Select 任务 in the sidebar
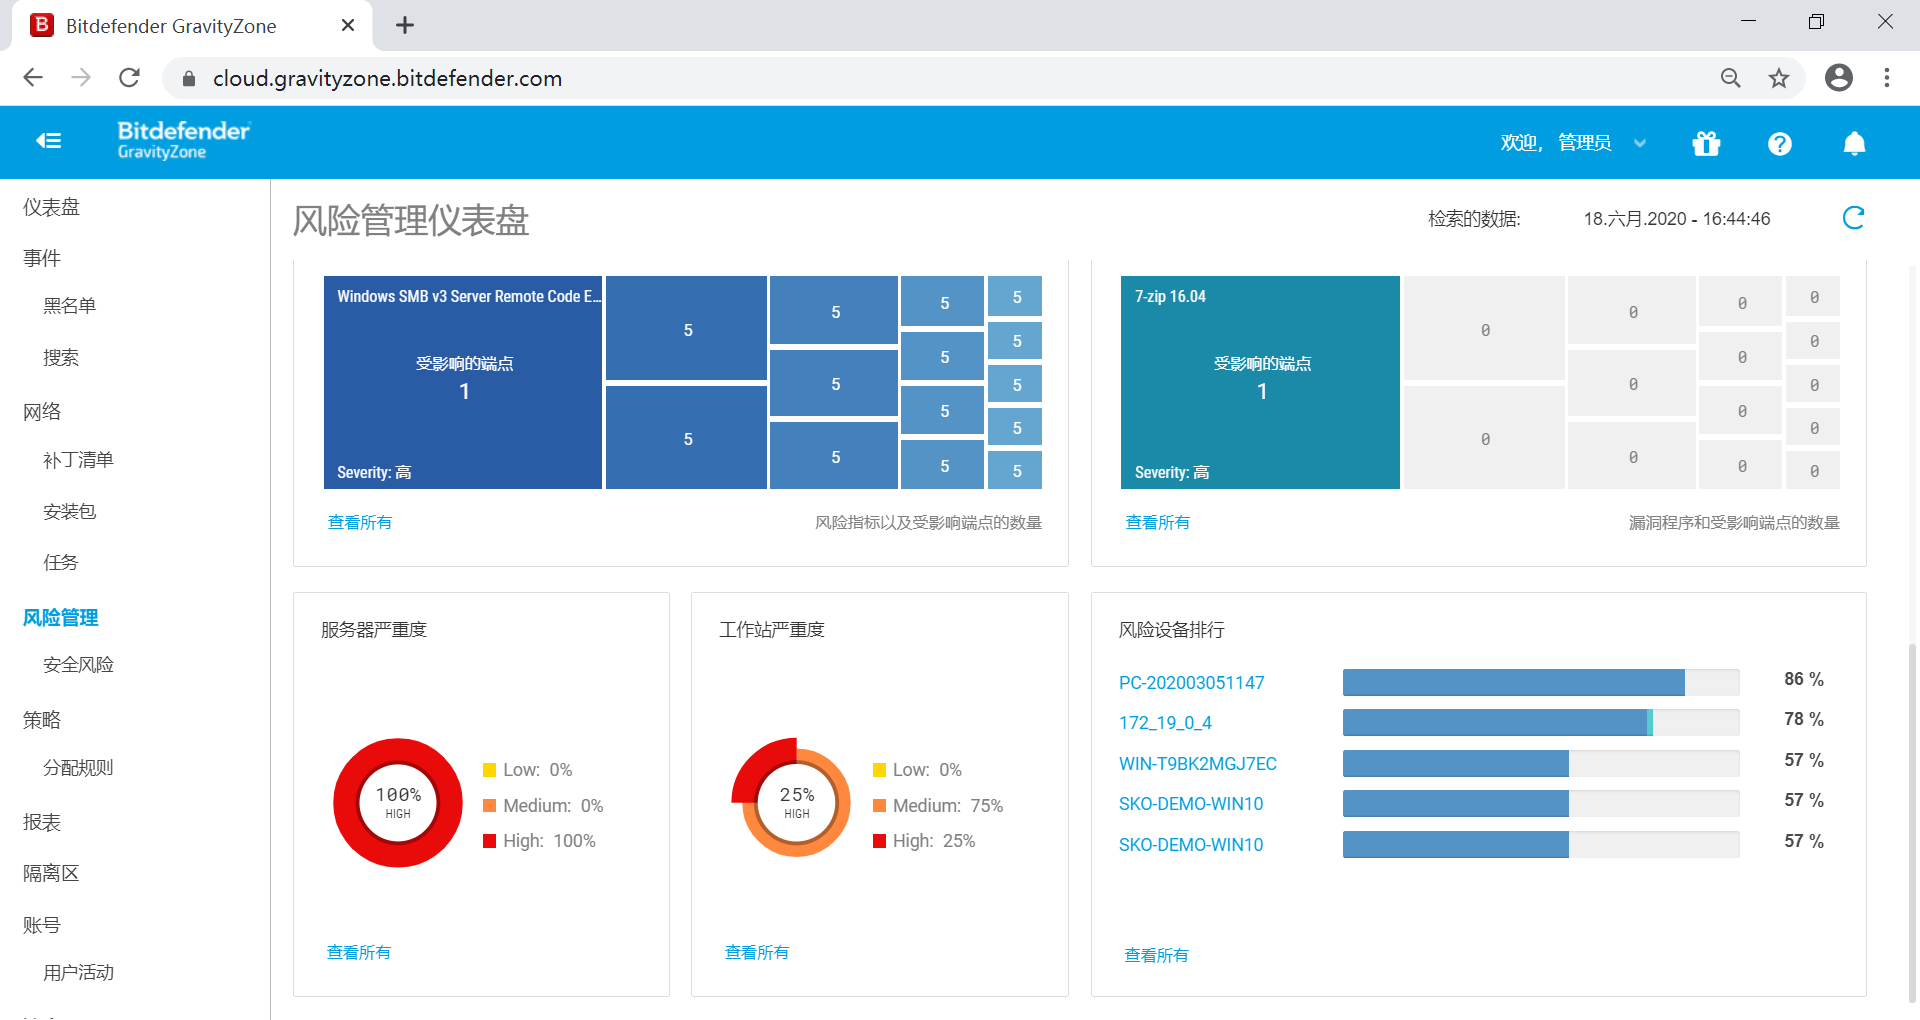The width and height of the screenshot is (1920, 1020). pos(60,563)
